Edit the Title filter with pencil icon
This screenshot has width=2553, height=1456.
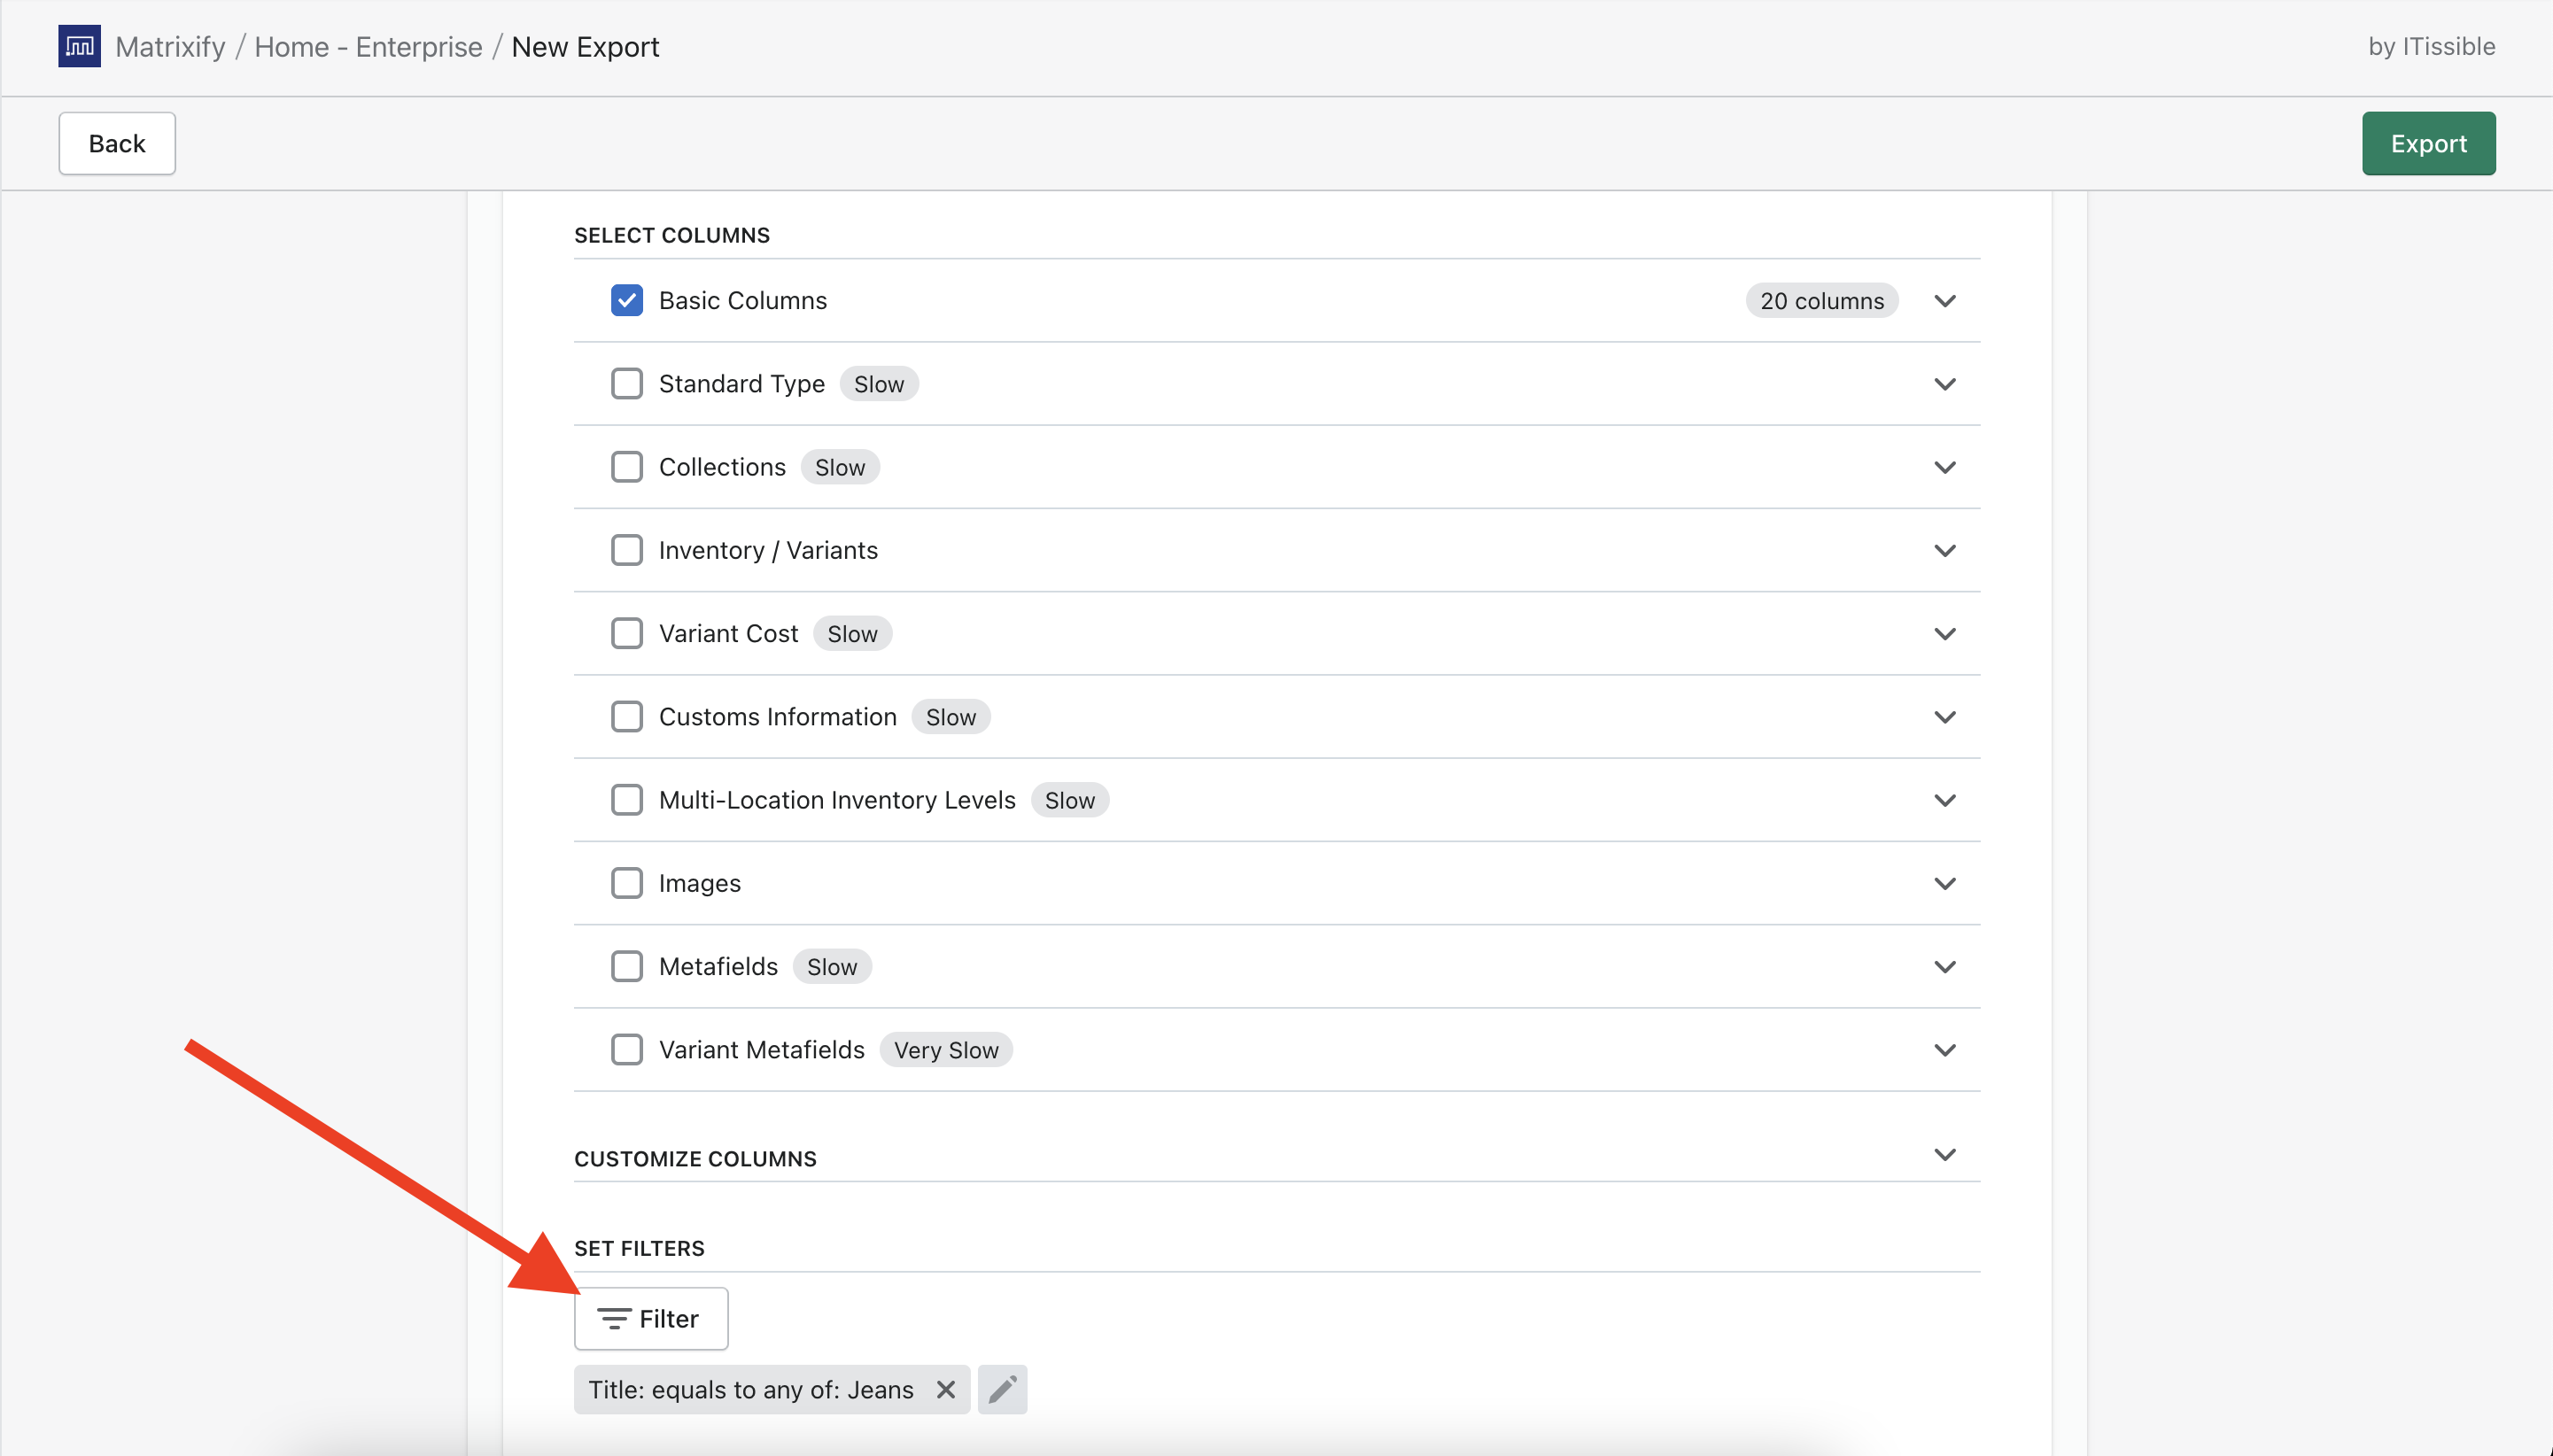pos(1002,1389)
